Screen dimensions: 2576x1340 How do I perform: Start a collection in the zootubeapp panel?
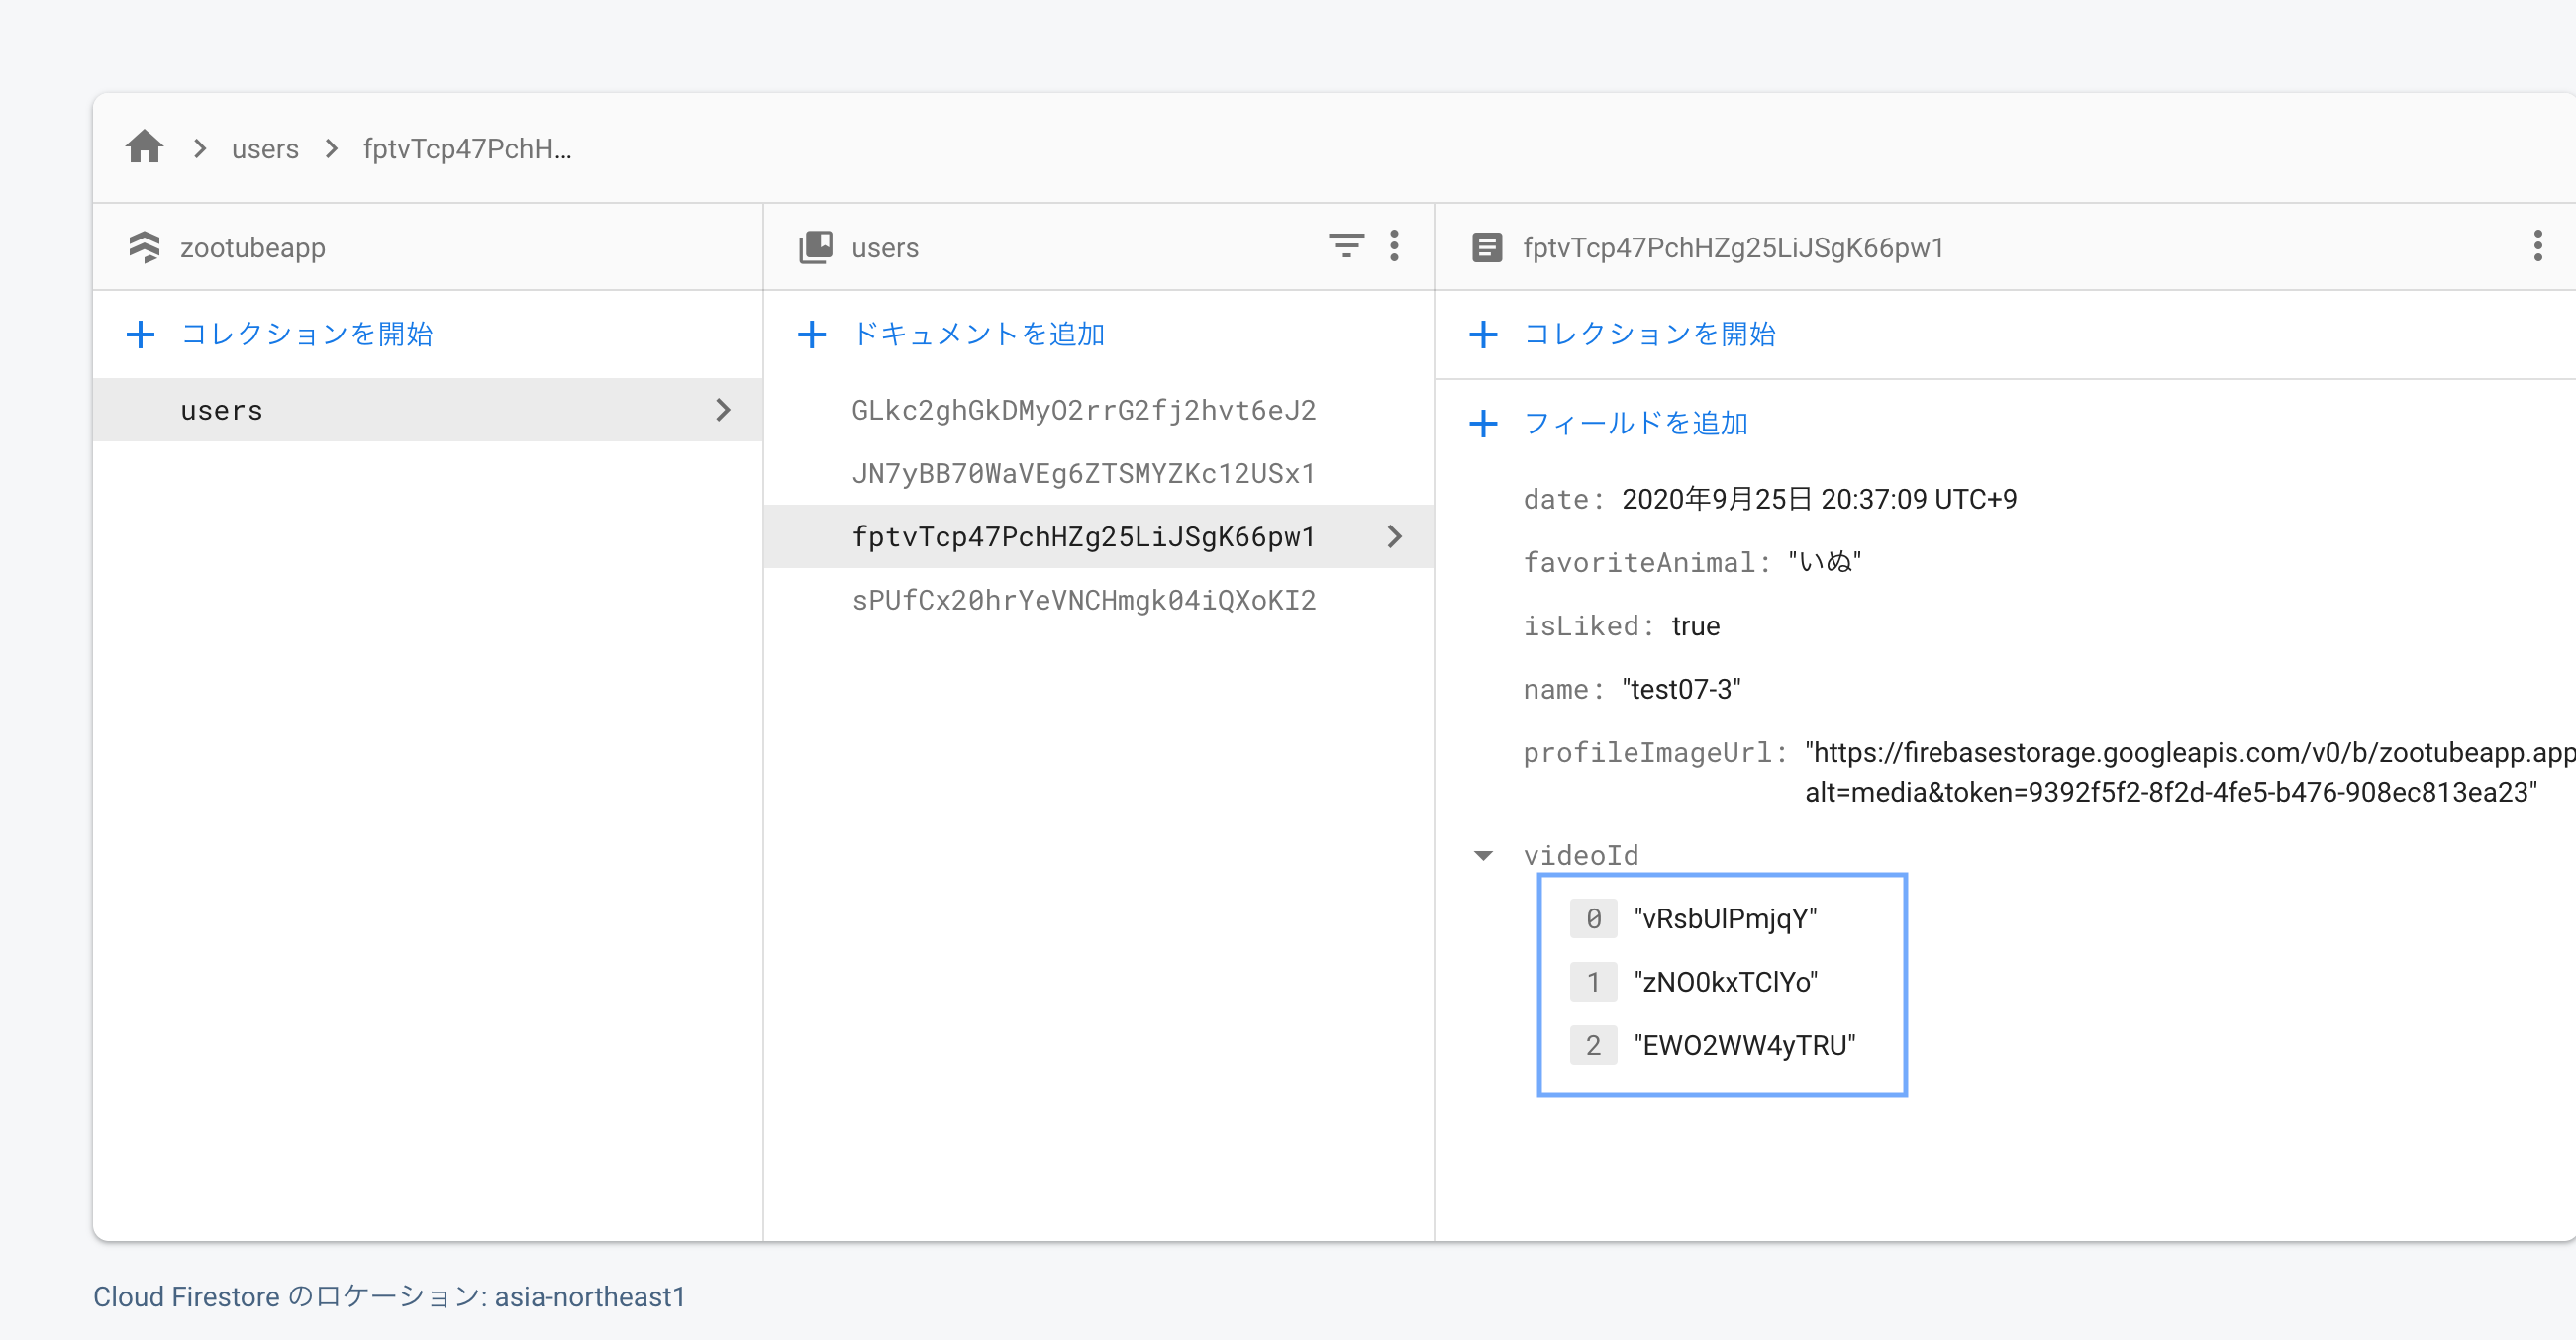pyautogui.click(x=306, y=334)
